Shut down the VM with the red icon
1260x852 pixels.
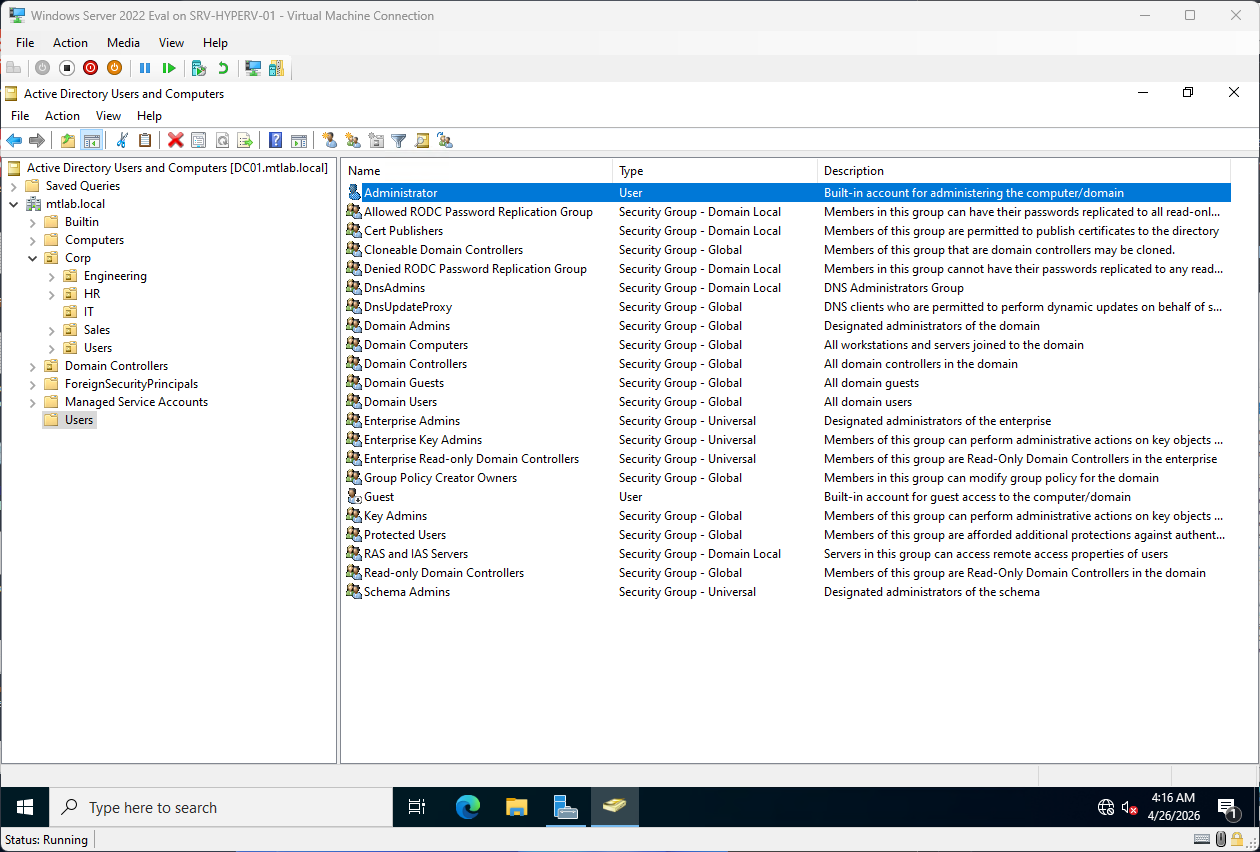91,68
